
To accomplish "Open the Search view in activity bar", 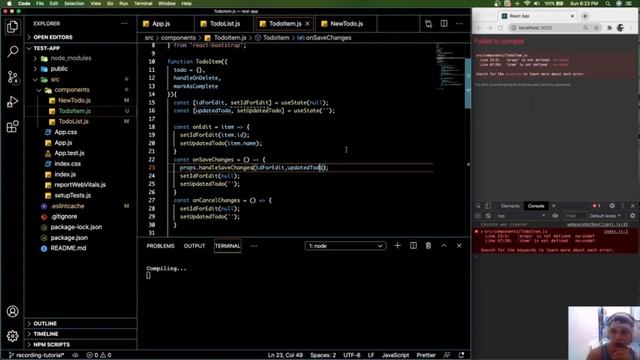I will click(12, 51).
